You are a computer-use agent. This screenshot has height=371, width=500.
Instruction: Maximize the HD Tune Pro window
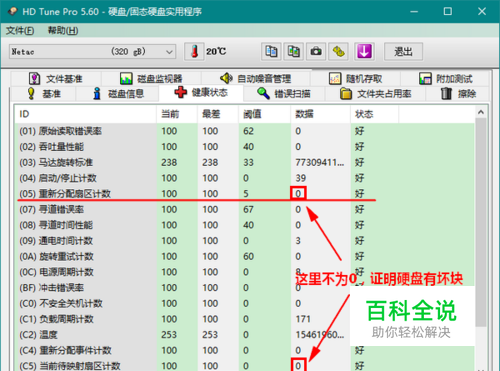(x=448, y=11)
